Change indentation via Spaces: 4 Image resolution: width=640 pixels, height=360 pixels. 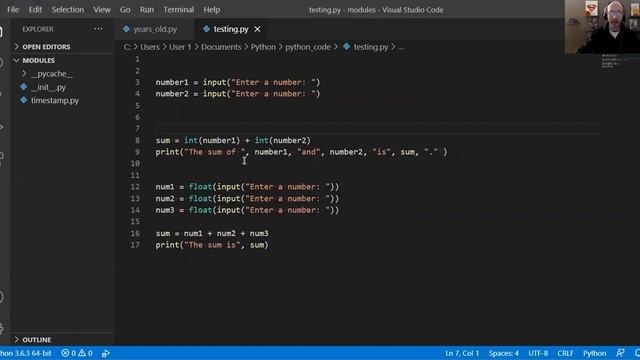(x=504, y=353)
